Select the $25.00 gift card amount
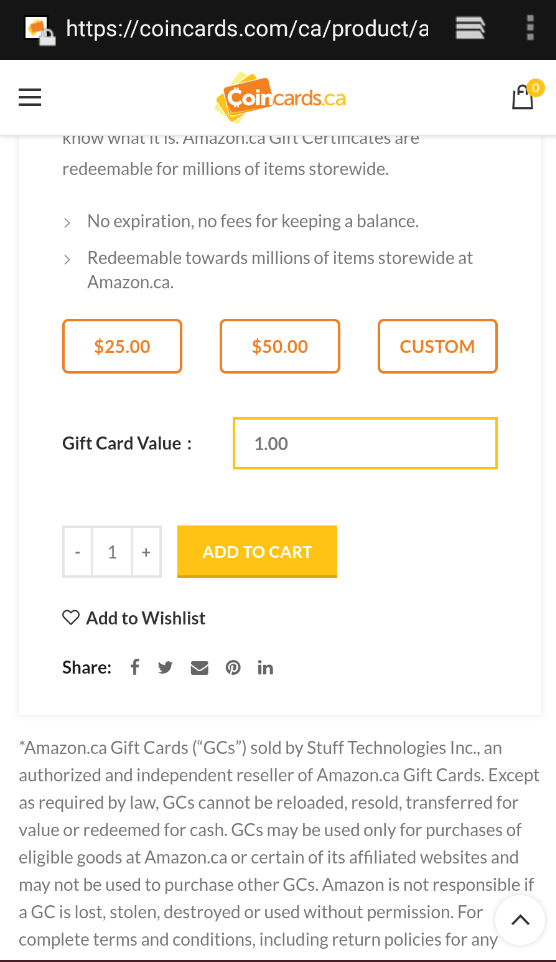Screen dimensions: 556x962 pos(122,346)
